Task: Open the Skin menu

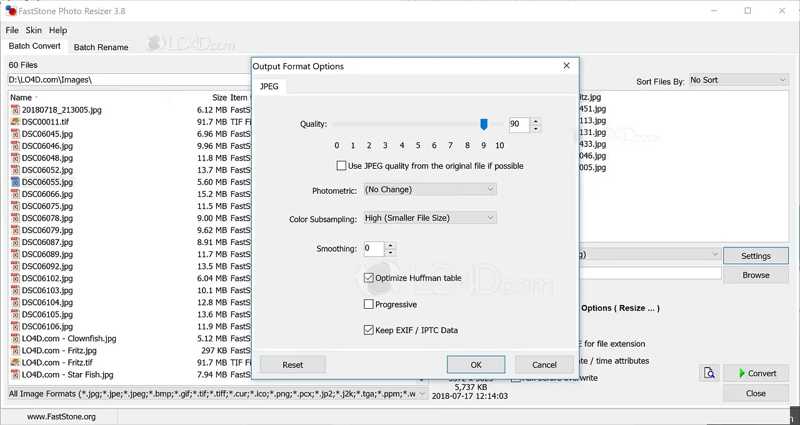Action: (x=33, y=31)
